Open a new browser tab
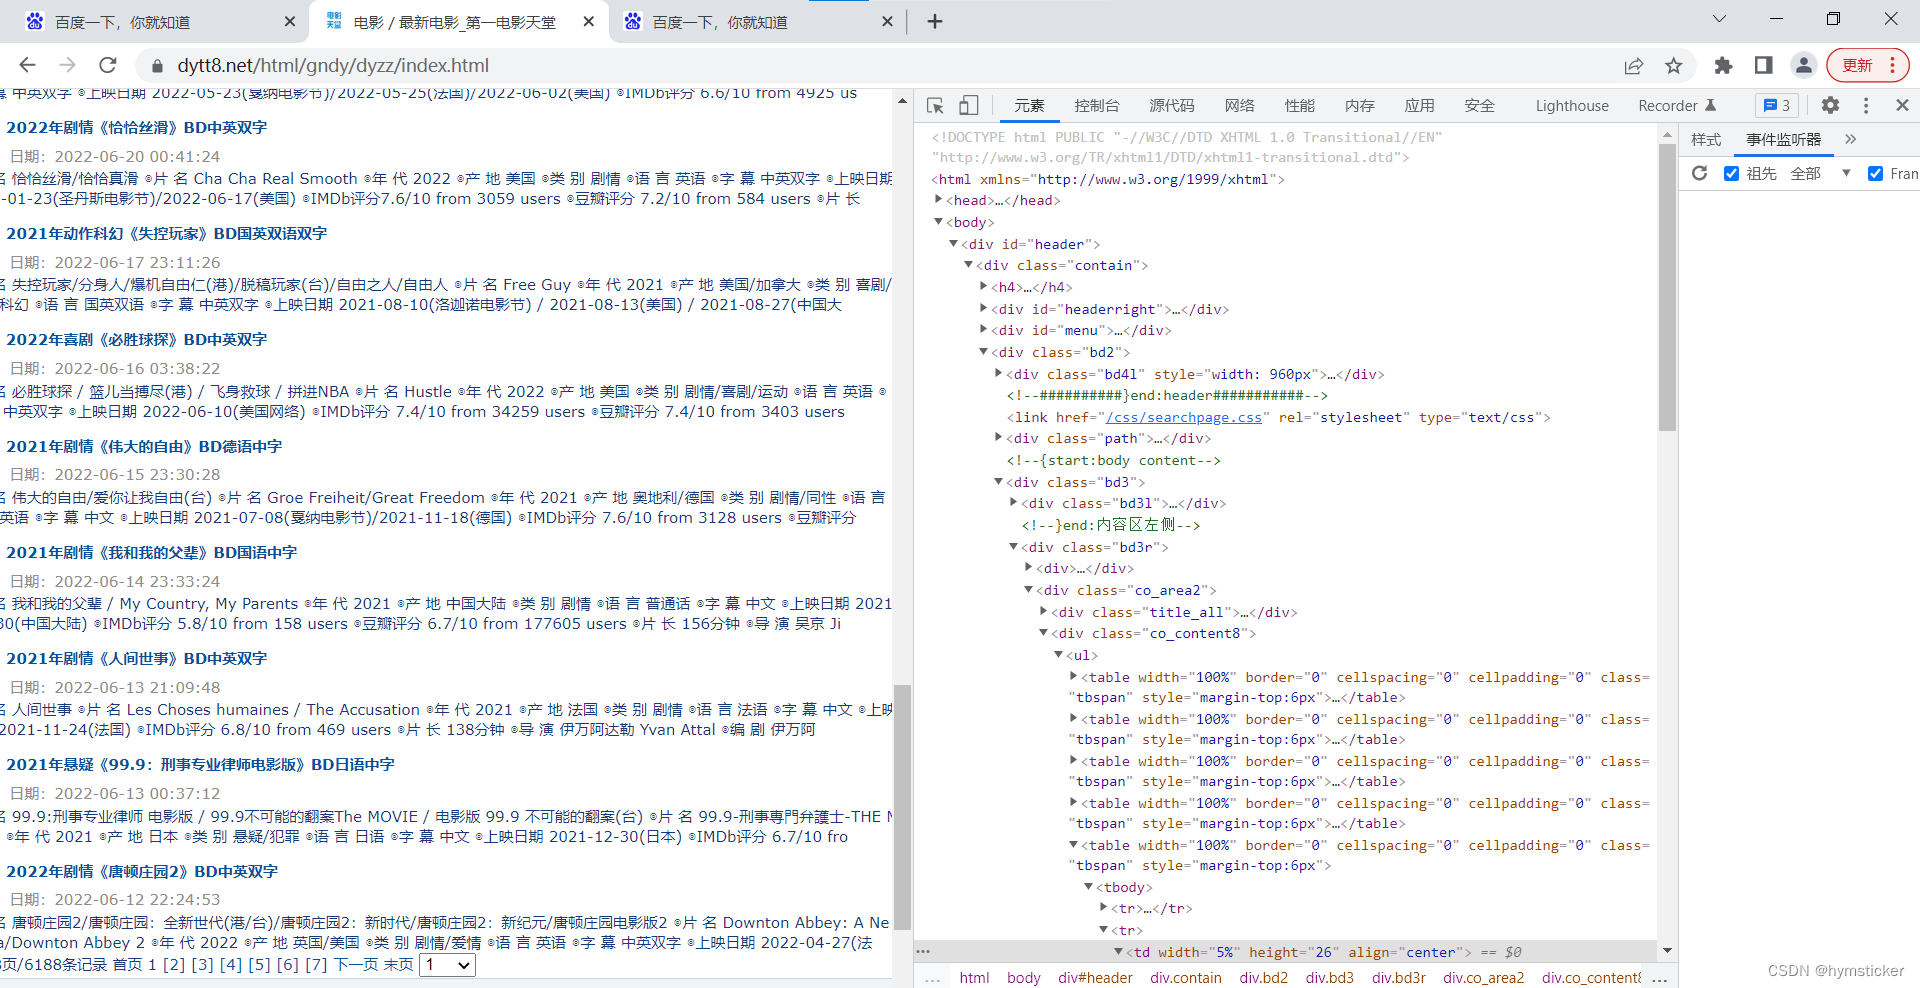 935,21
